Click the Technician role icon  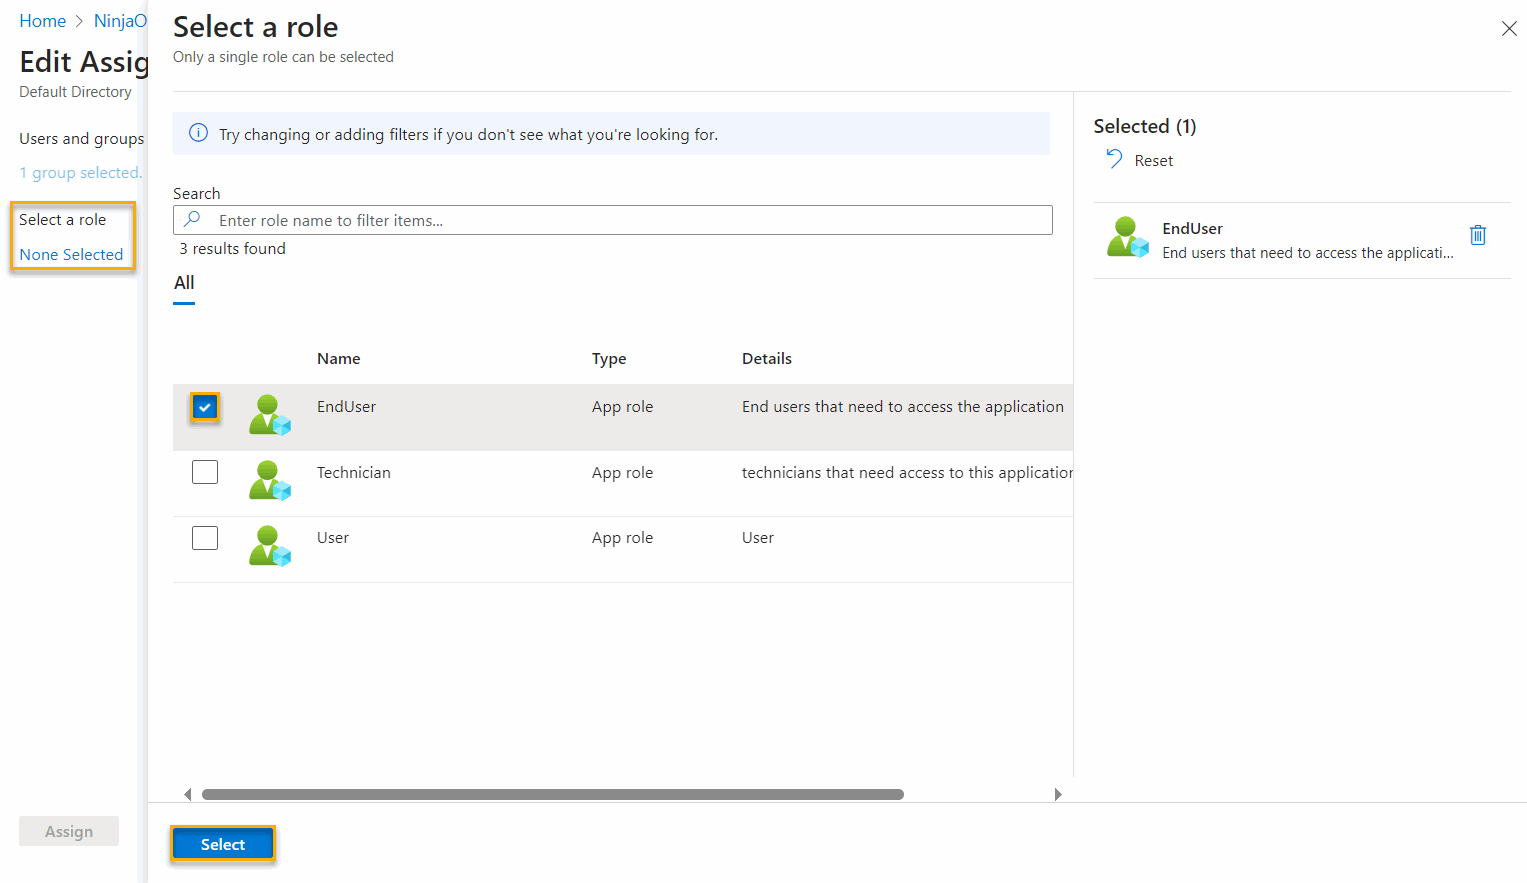269,480
